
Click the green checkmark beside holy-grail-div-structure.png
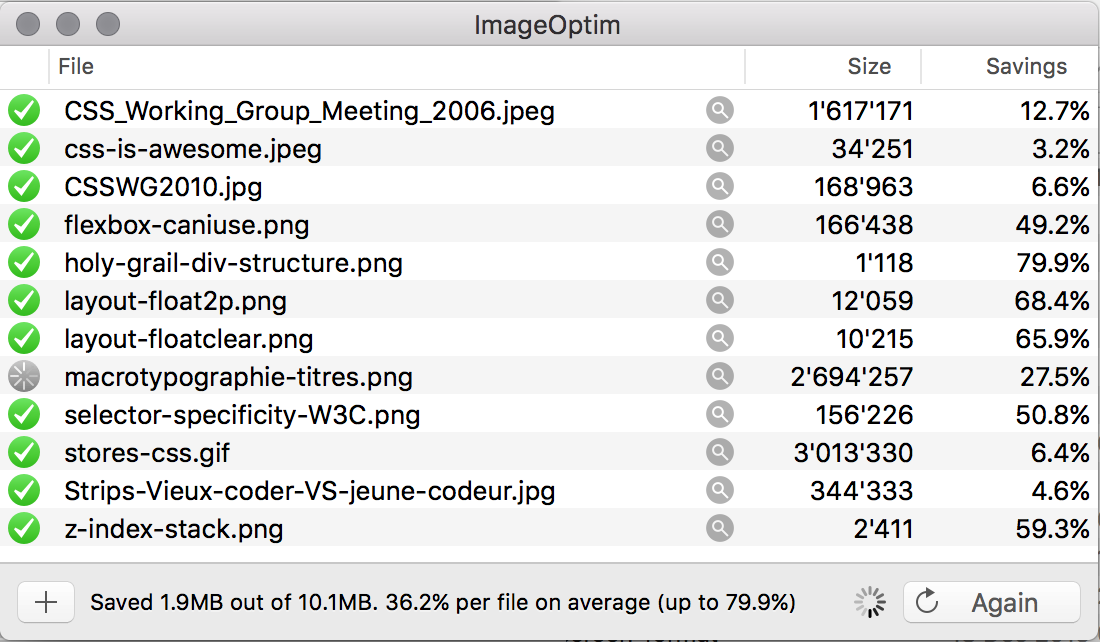23,262
